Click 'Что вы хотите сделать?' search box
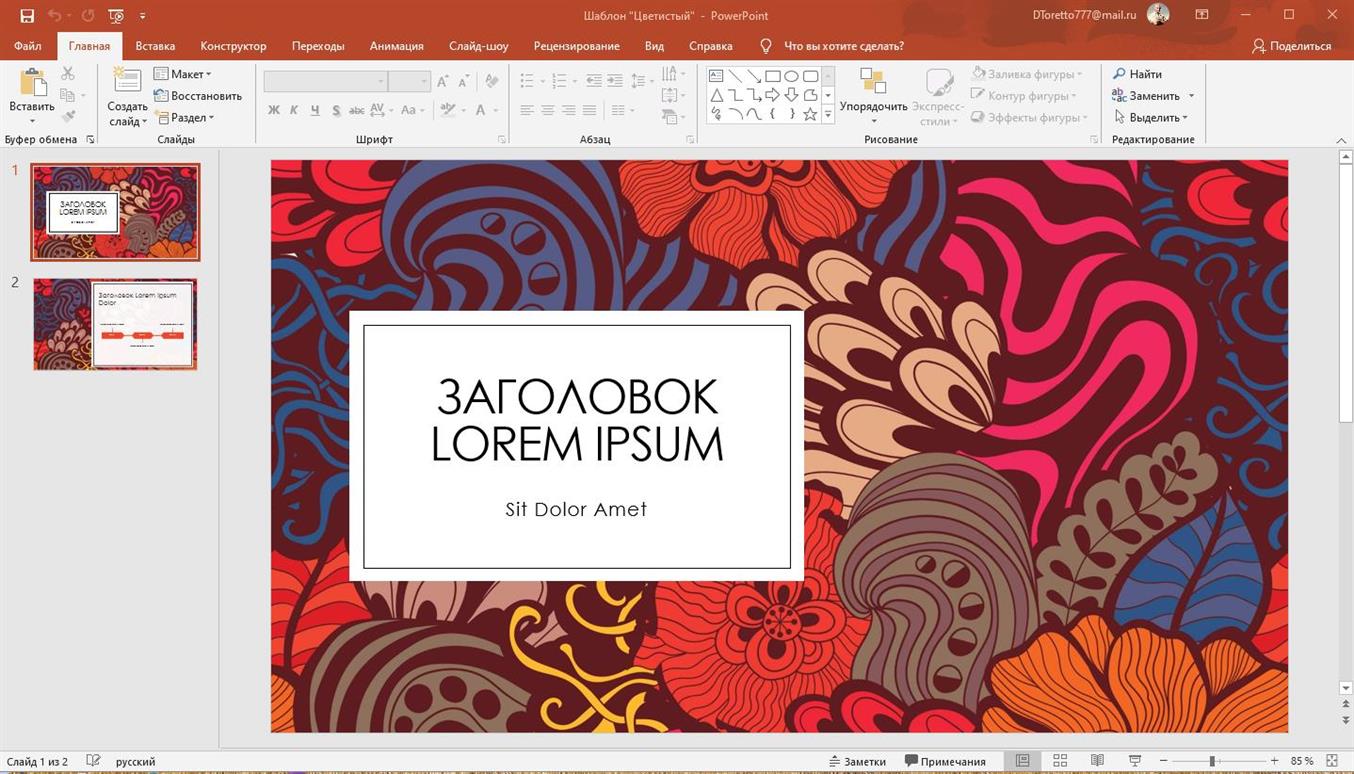 (x=844, y=46)
